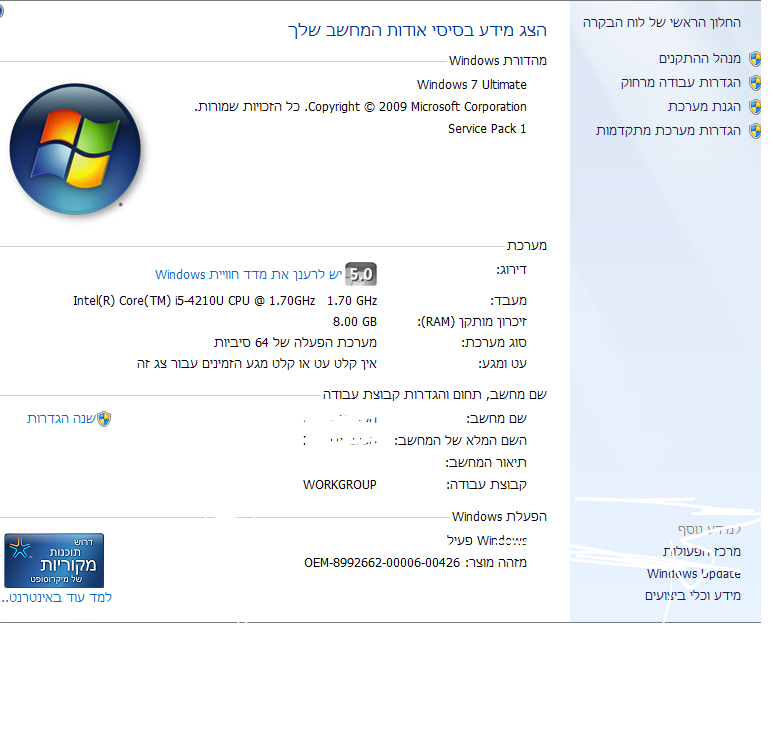
Task: Open System protection link (הגנת מערכת)
Action: click(704, 106)
